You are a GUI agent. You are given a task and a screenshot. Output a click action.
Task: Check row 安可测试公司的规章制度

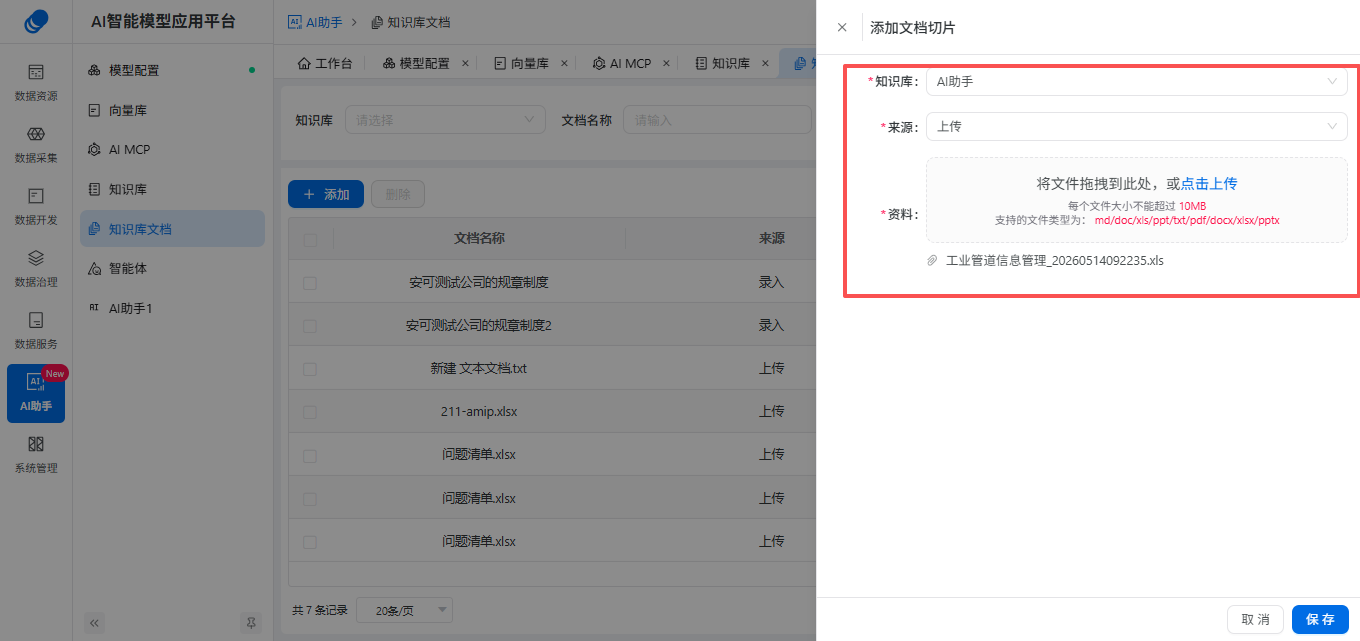[x=310, y=283]
